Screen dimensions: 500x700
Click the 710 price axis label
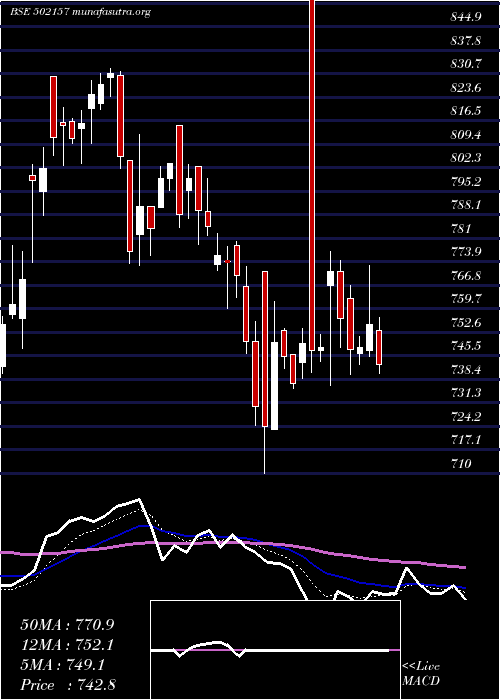coord(460,463)
